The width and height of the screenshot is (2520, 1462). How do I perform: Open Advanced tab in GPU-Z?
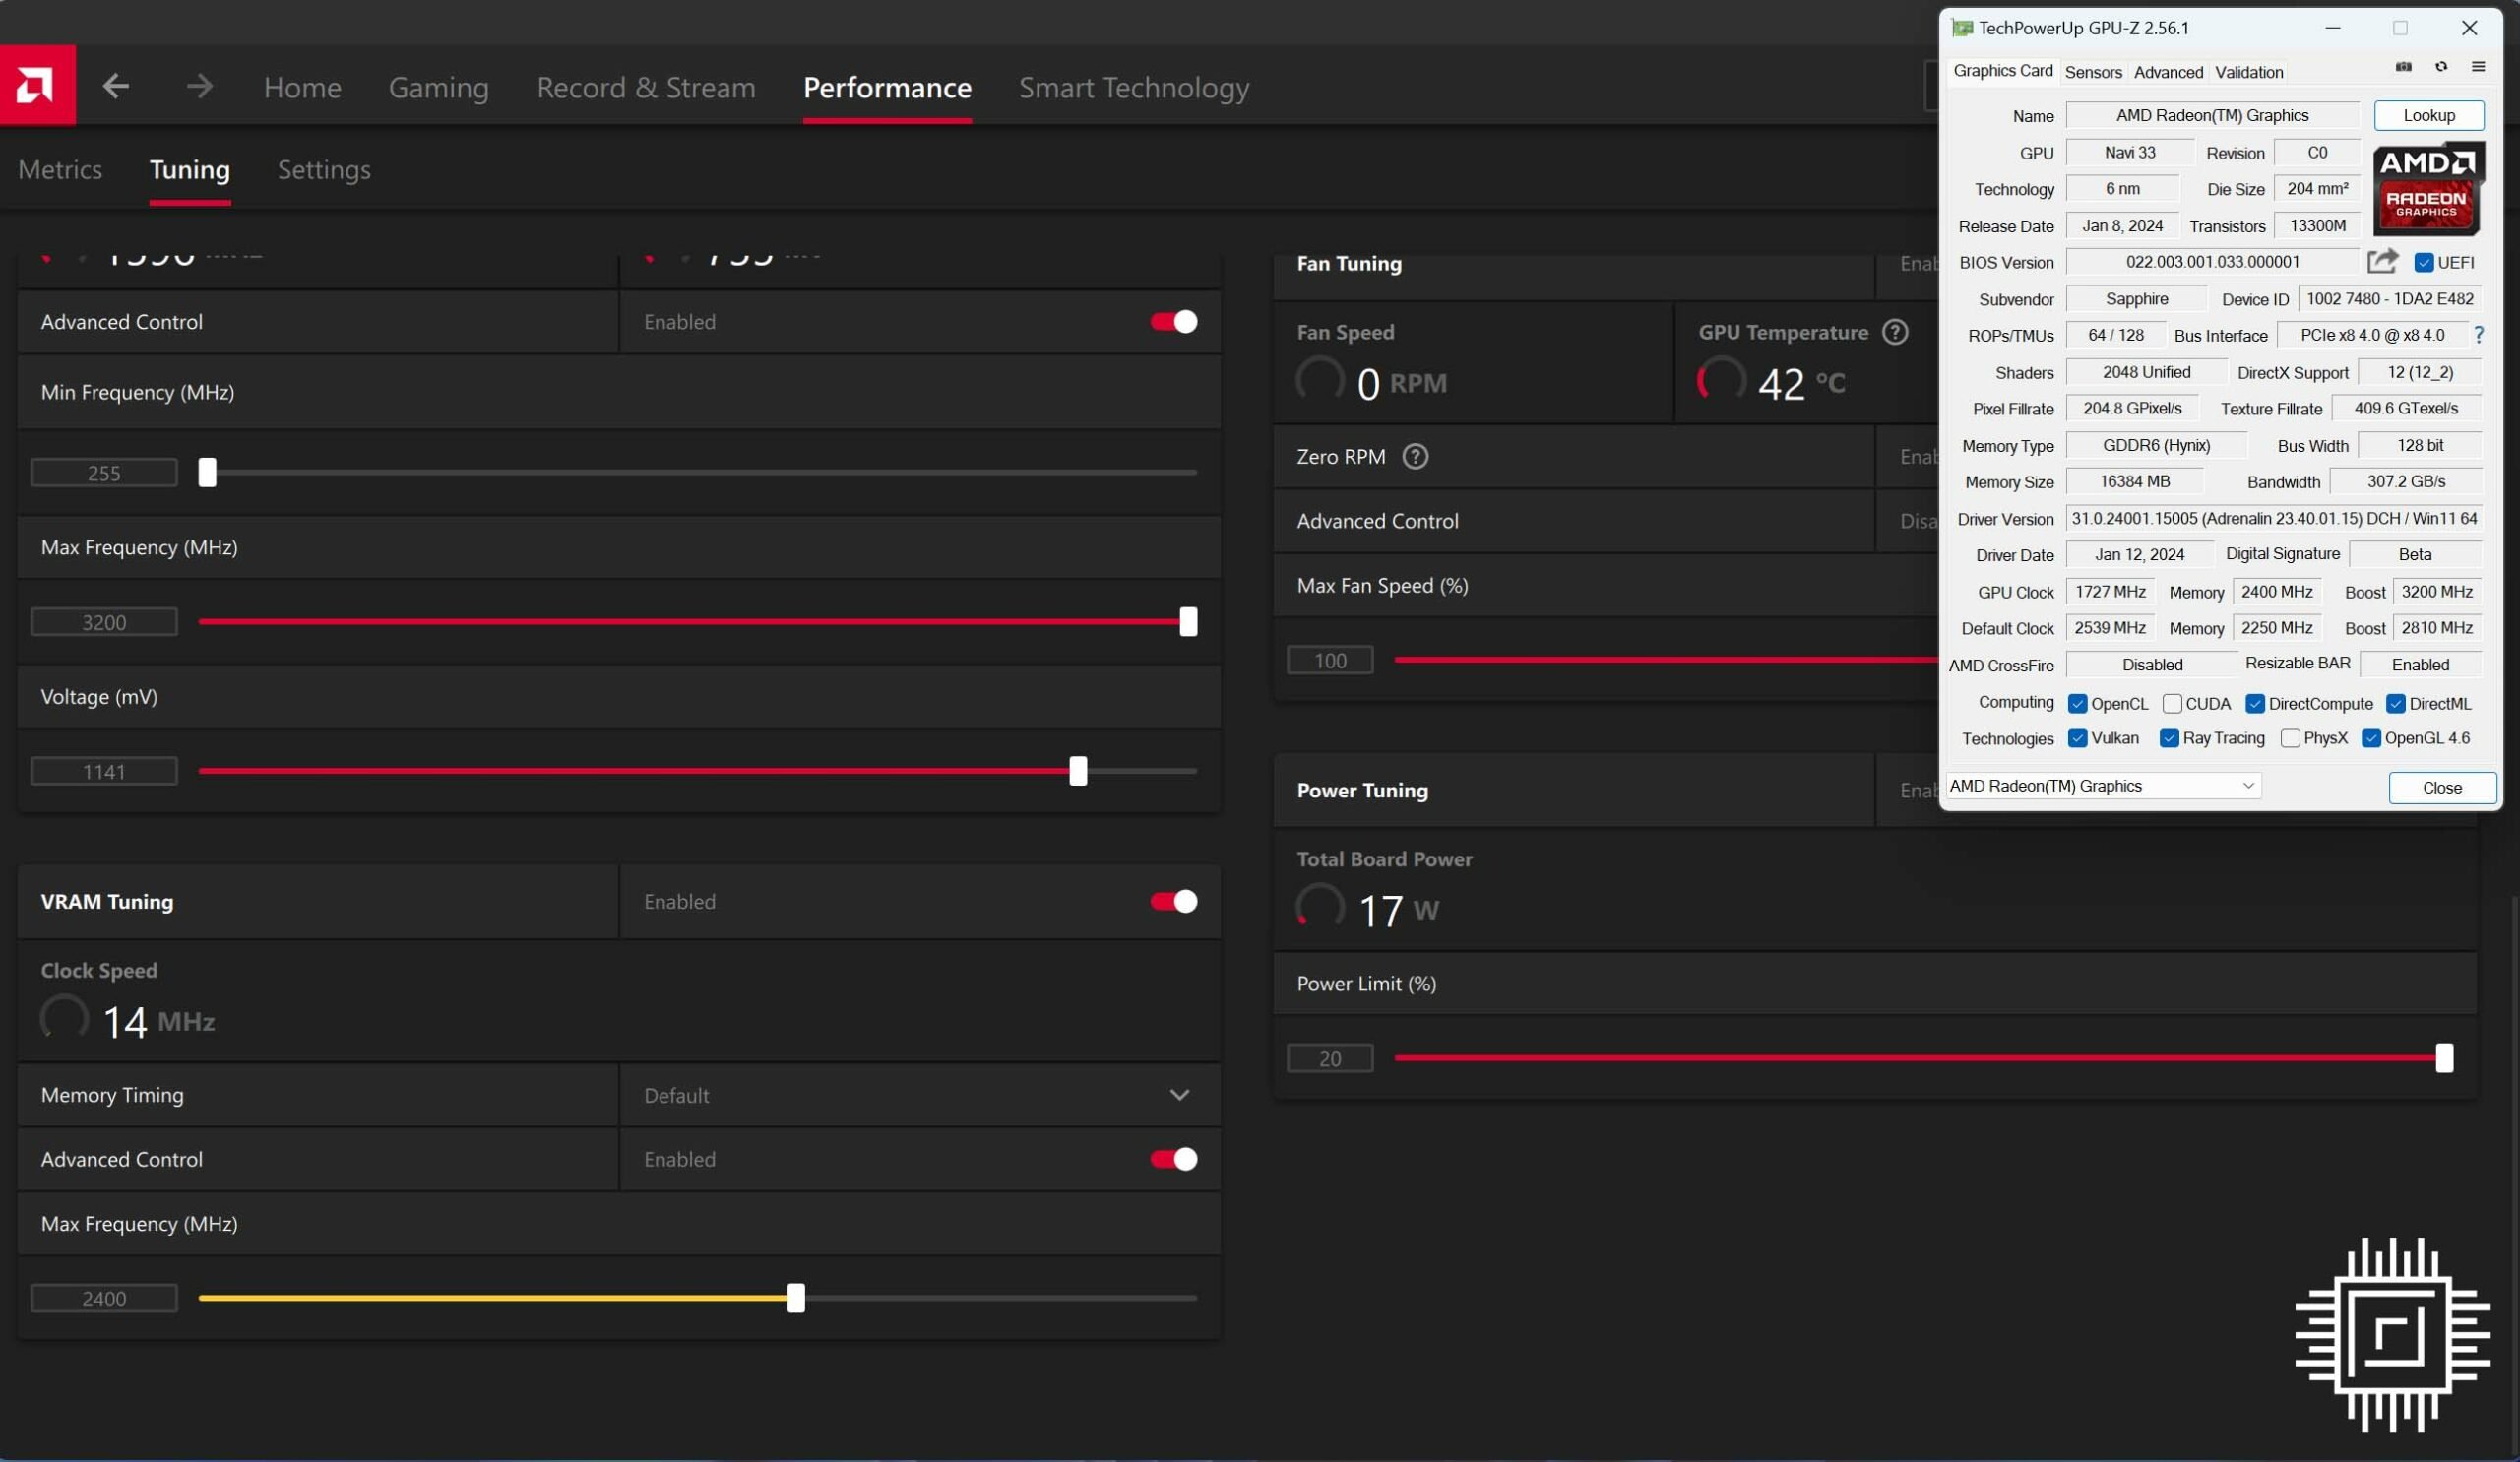coord(2168,72)
